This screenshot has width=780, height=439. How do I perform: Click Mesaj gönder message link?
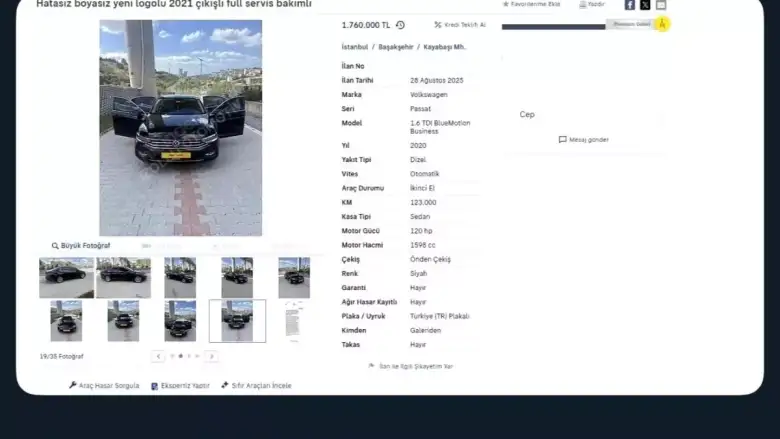click(584, 140)
